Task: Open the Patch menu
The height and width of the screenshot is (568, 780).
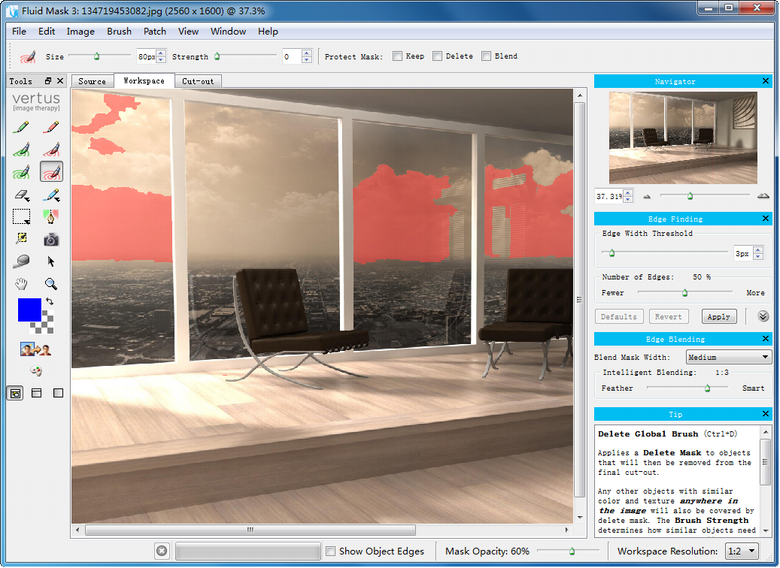Action: [x=155, y=32]
